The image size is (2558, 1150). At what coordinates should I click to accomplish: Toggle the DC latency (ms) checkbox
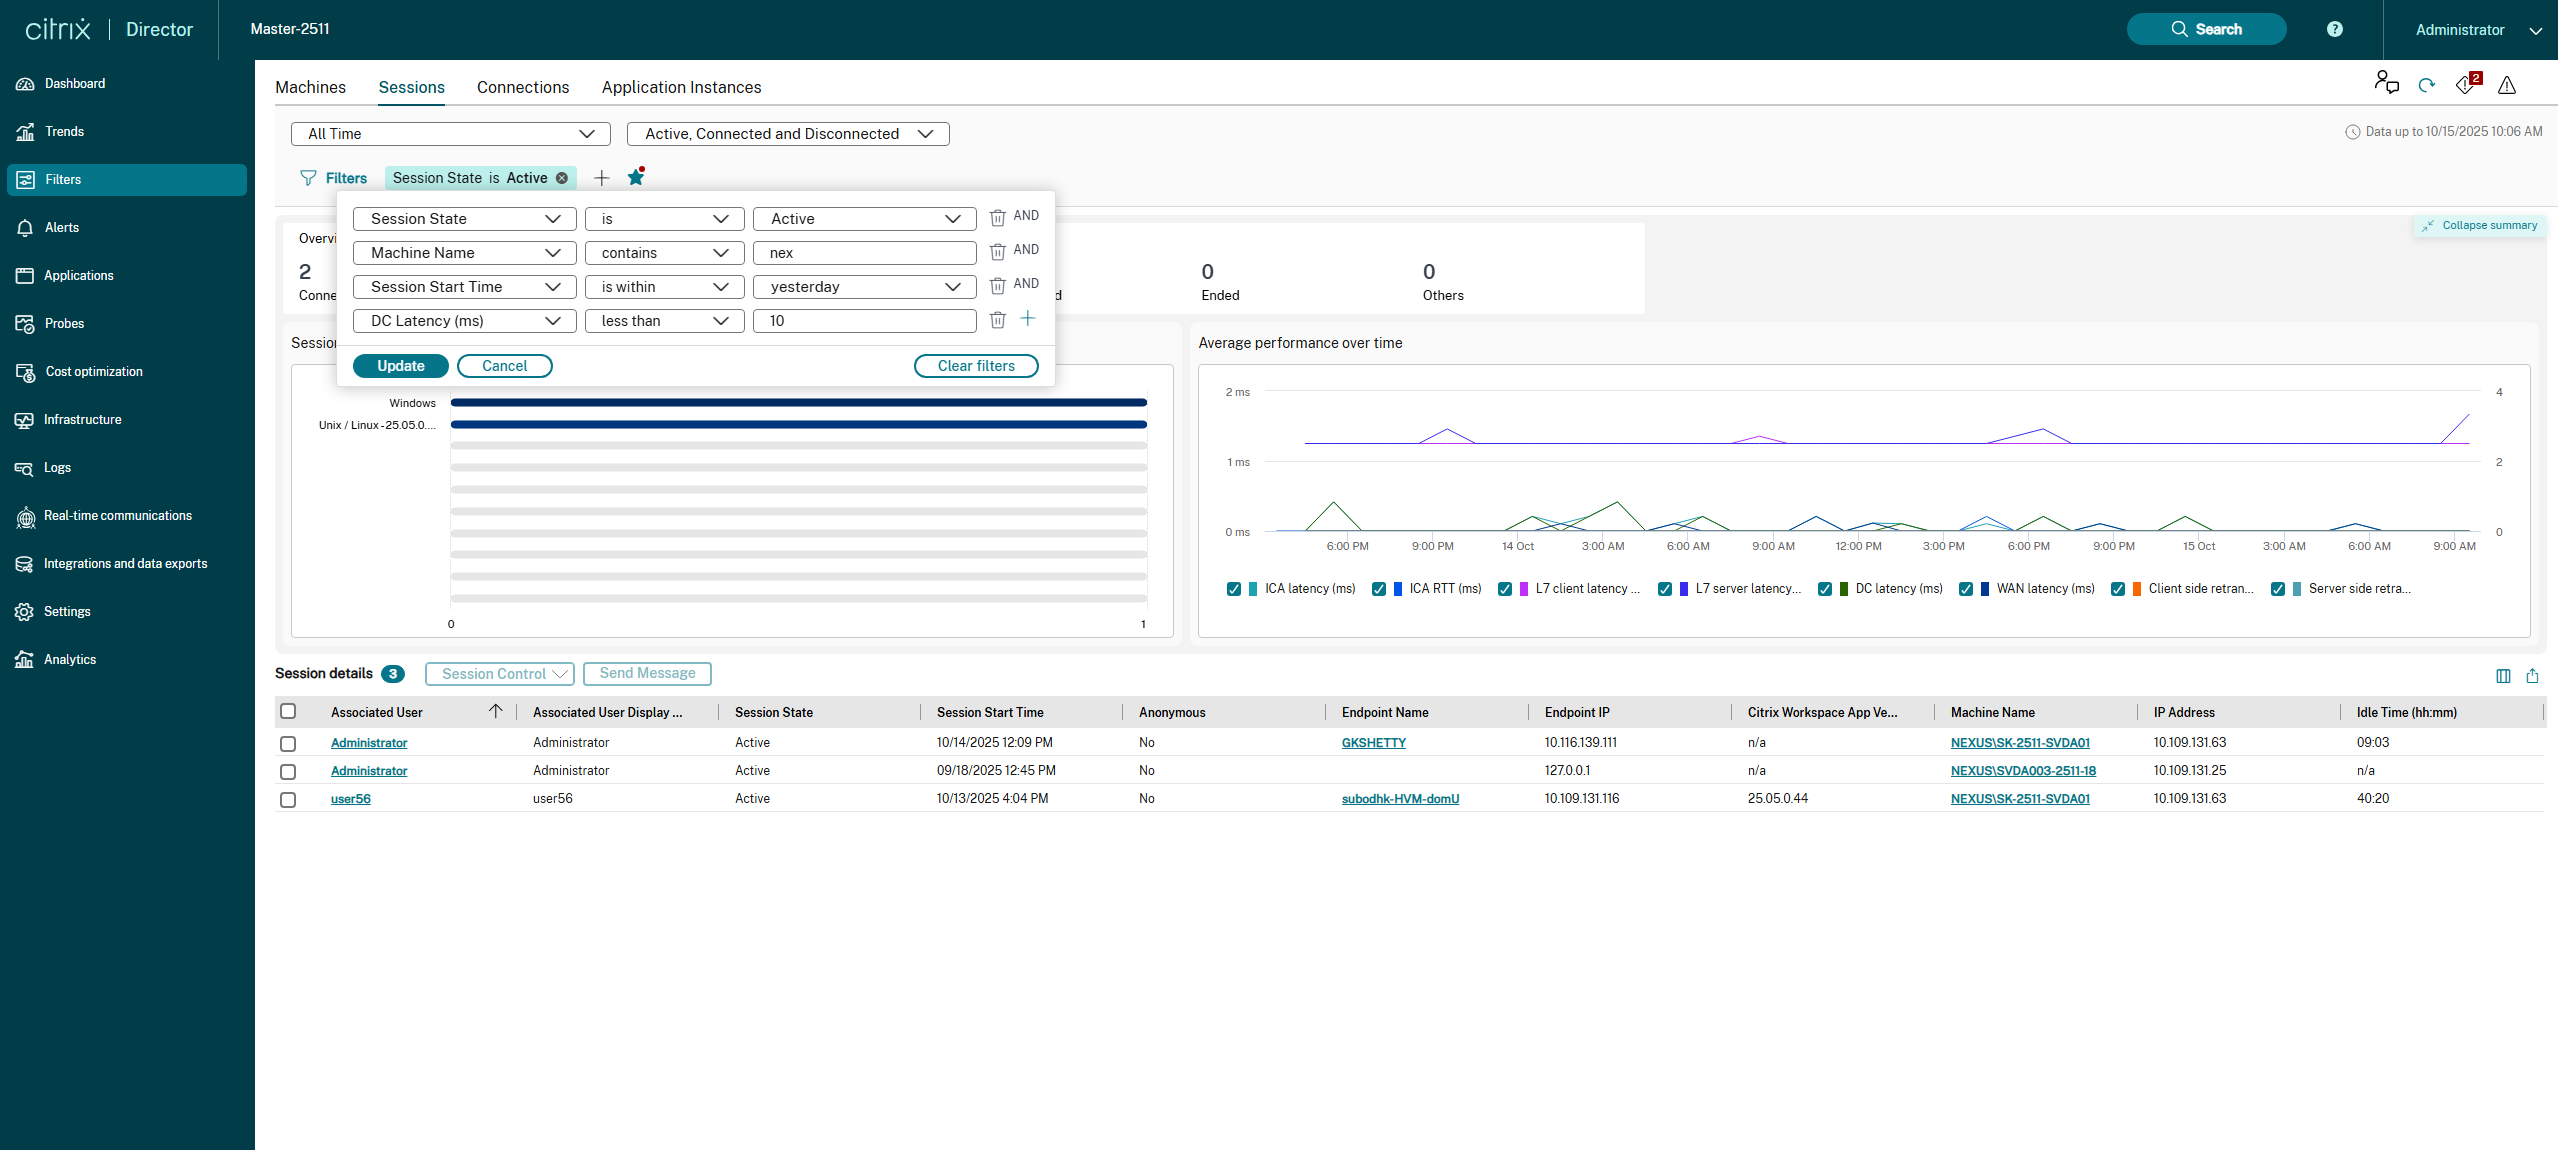point(1824,589)
